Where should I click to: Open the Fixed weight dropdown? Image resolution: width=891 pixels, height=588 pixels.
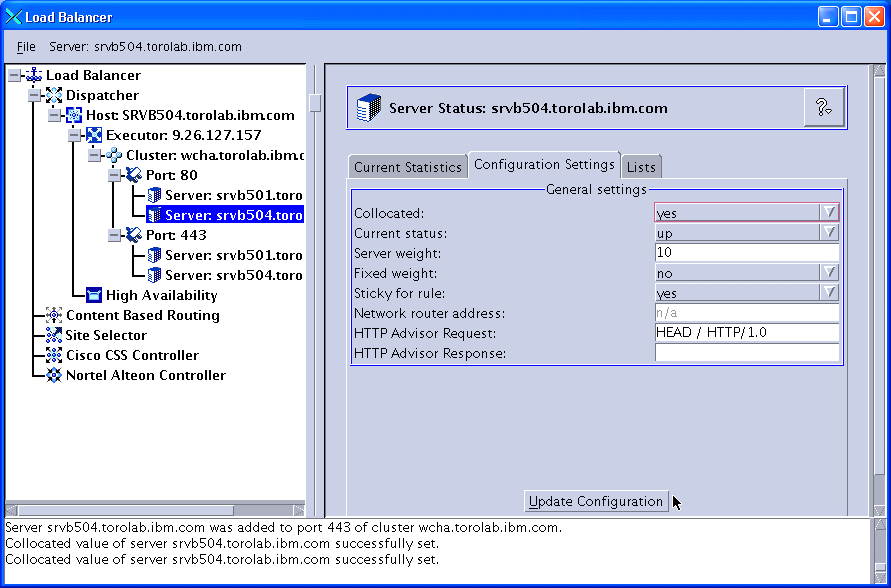point(829,273)
